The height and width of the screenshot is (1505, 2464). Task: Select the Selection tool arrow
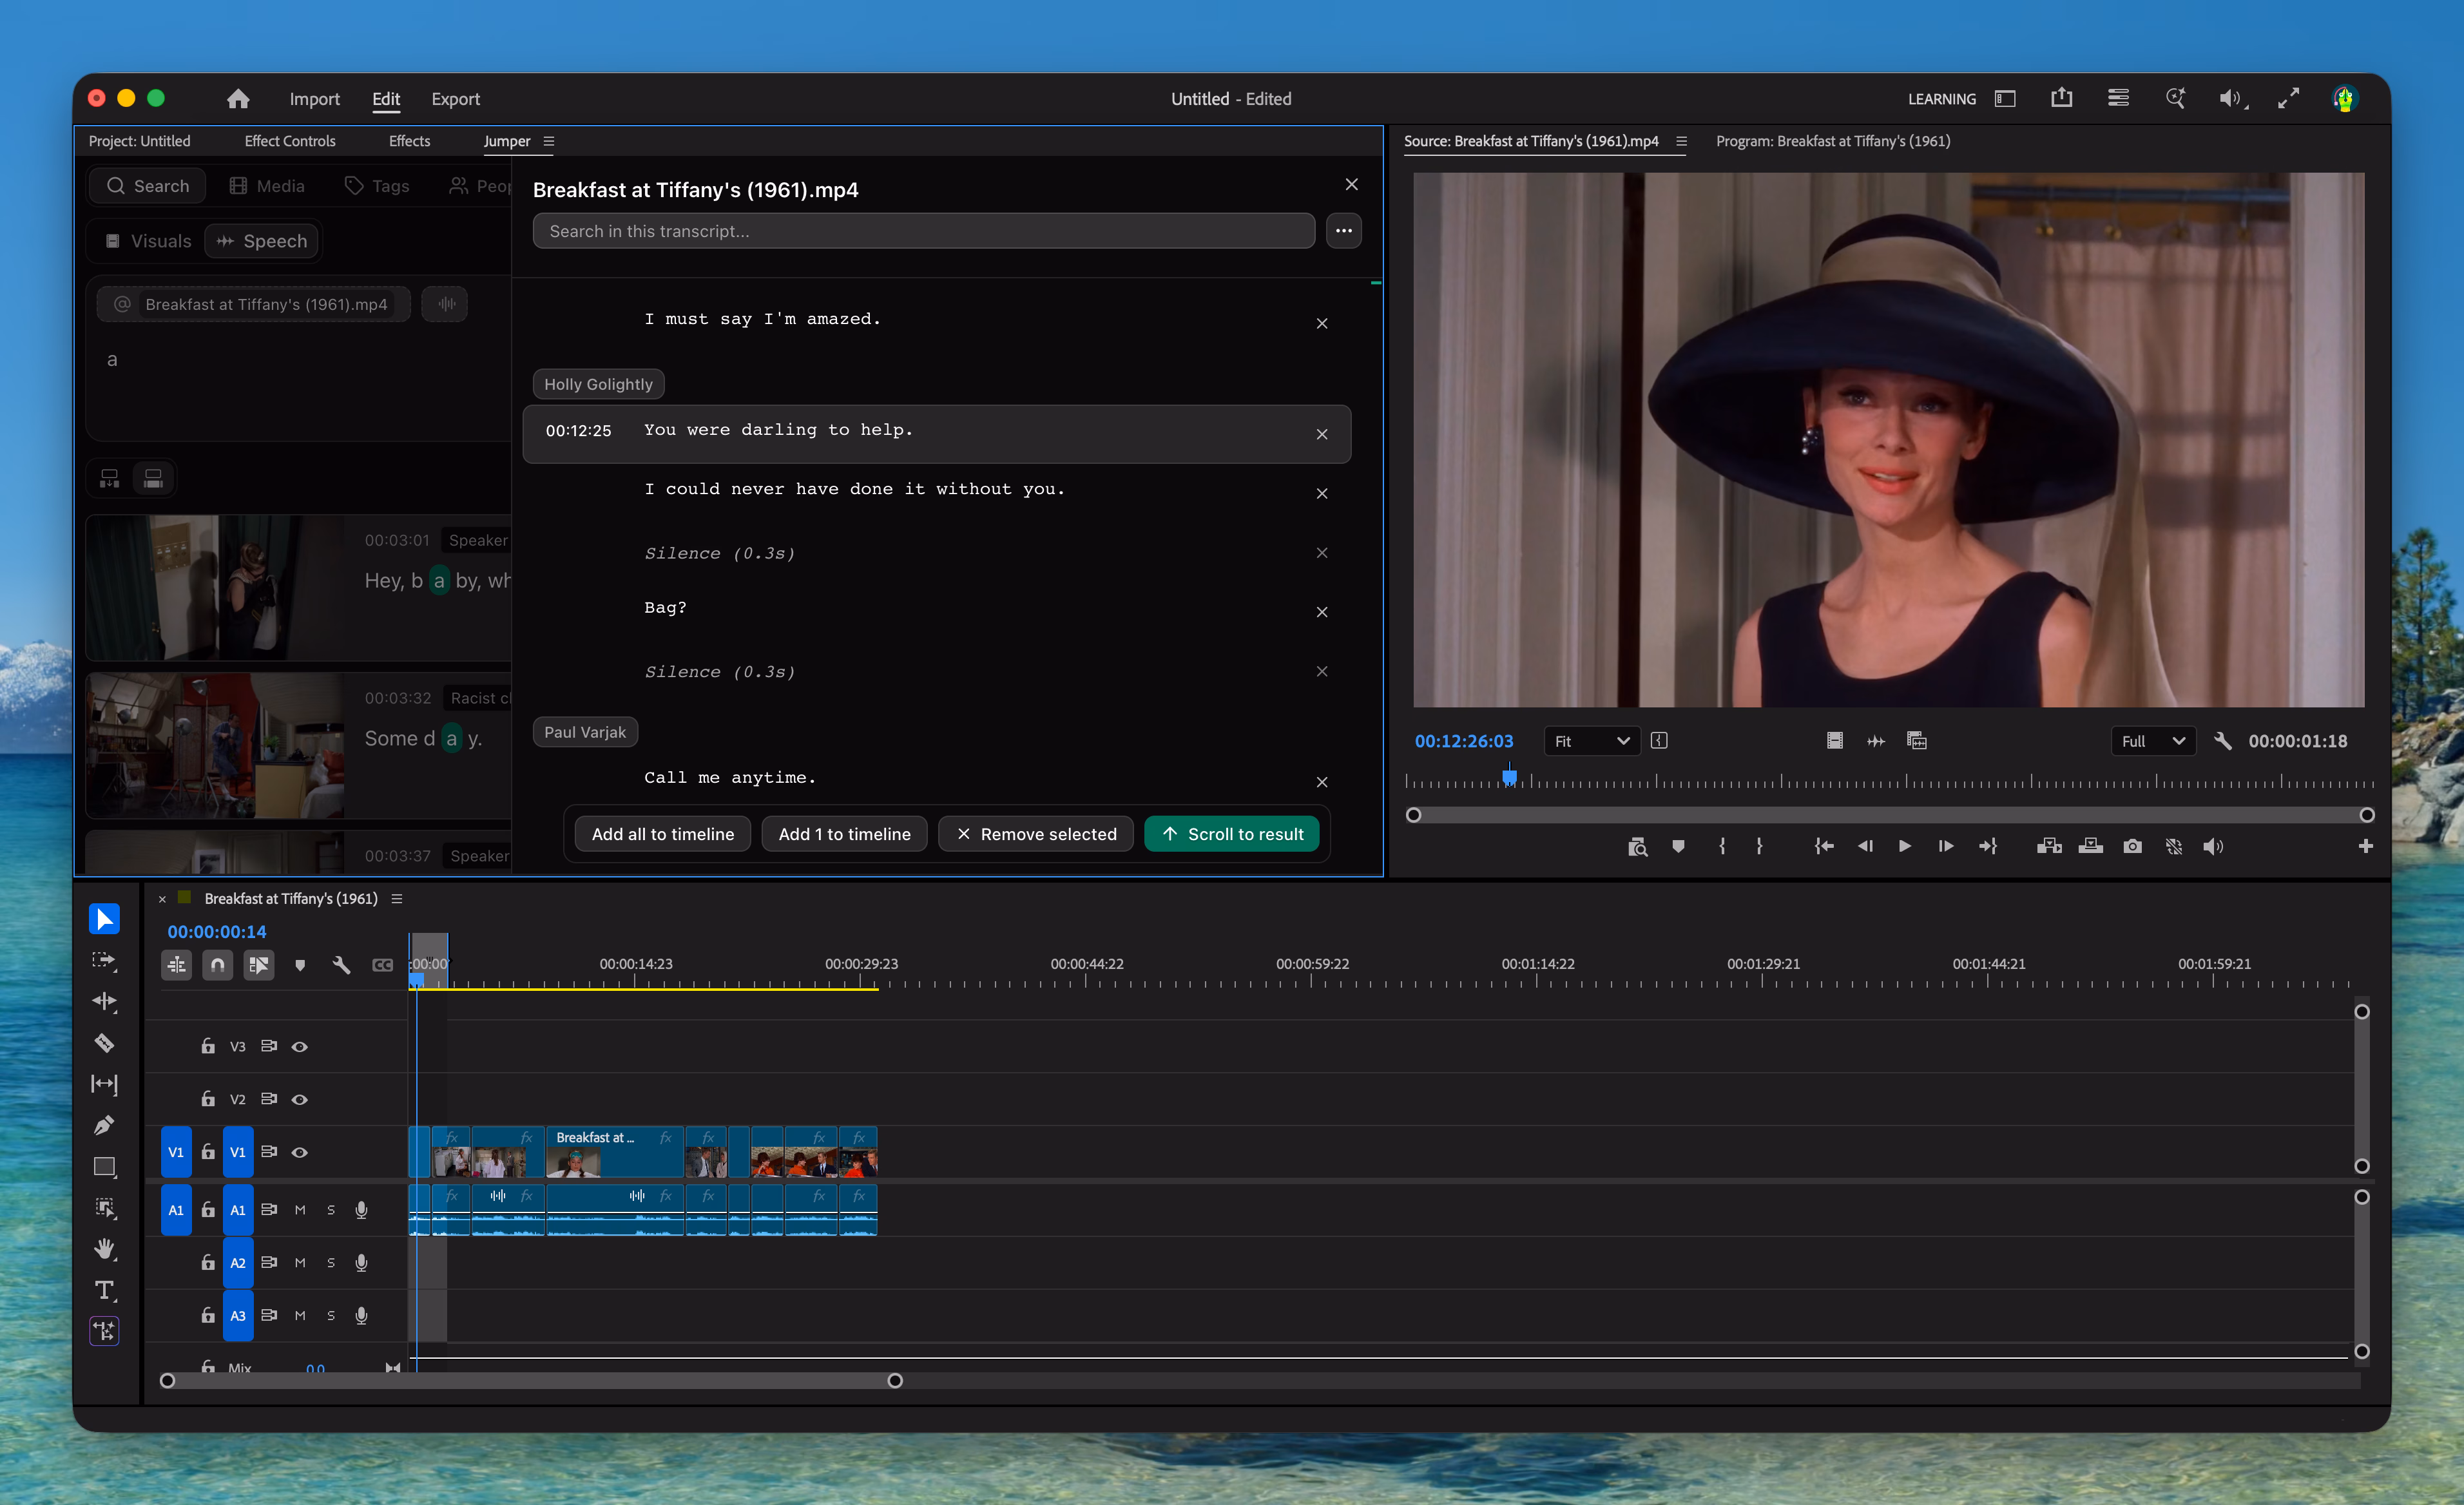[104, 918]
